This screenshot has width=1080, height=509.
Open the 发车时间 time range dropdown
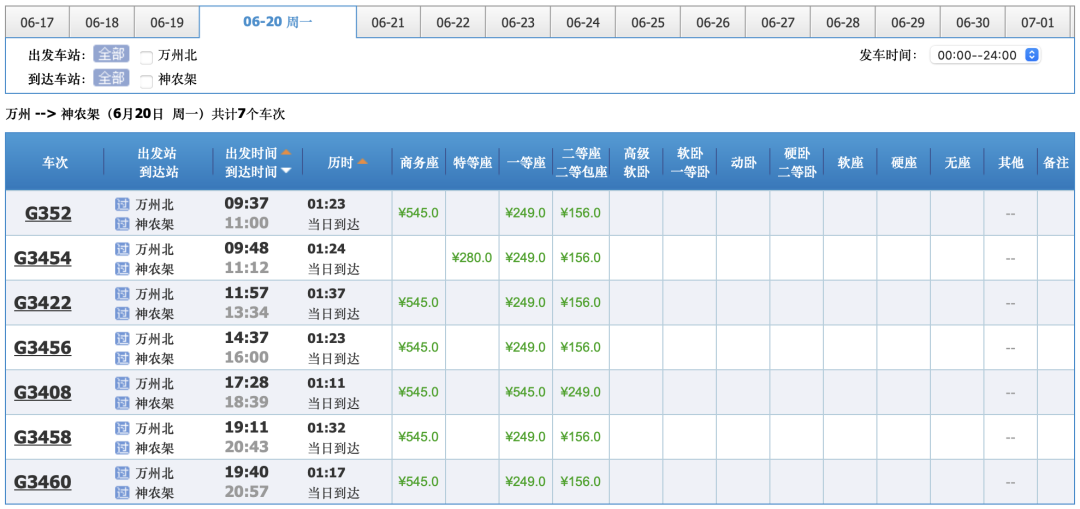point(985,55)
